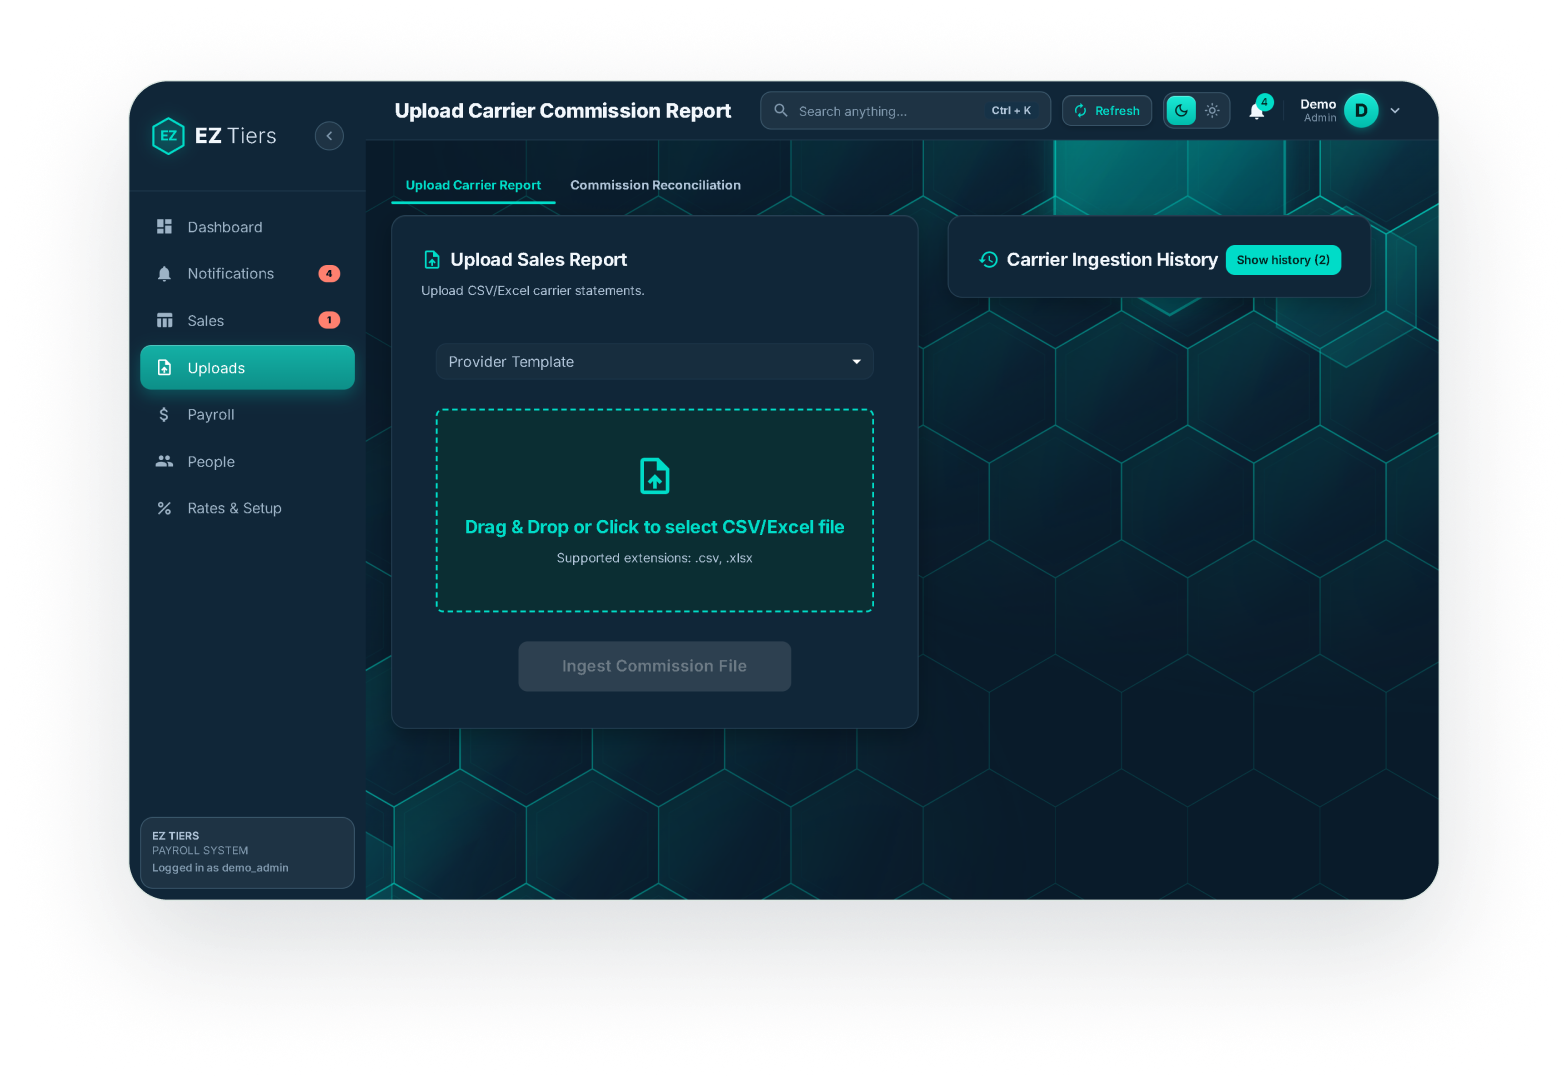Open the Provider Template dropdown
The image size is (1568, 1077).
point(654,362)
